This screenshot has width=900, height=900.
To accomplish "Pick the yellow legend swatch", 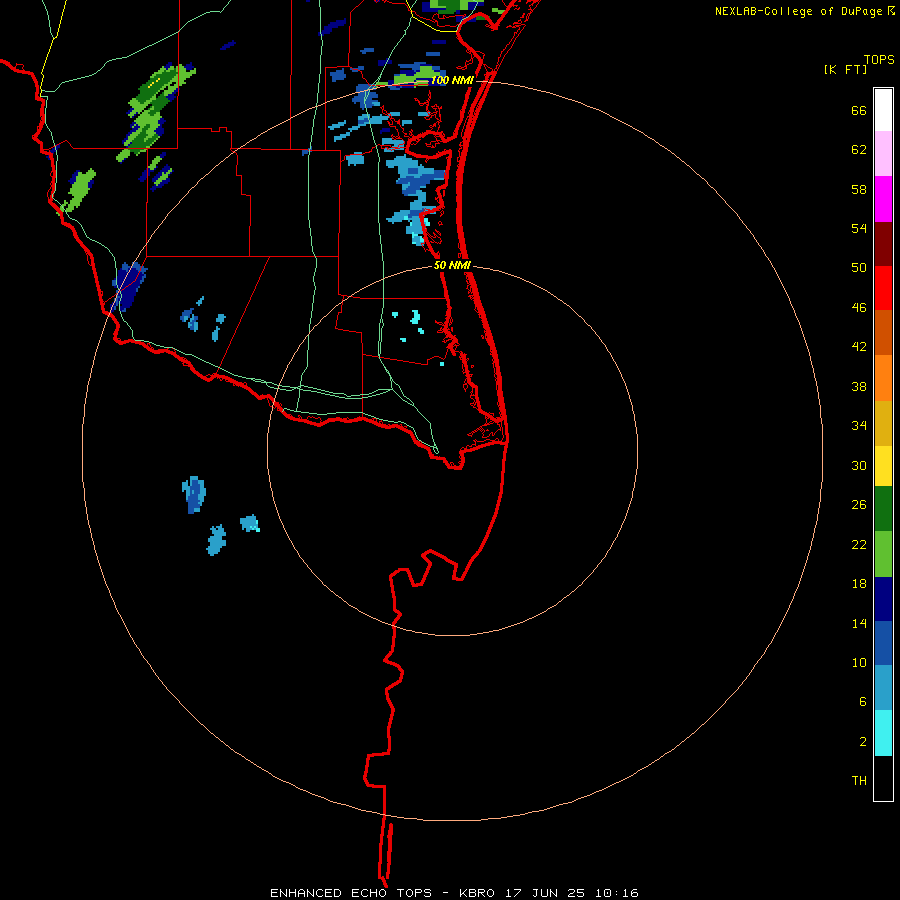I will pos(883,466).
